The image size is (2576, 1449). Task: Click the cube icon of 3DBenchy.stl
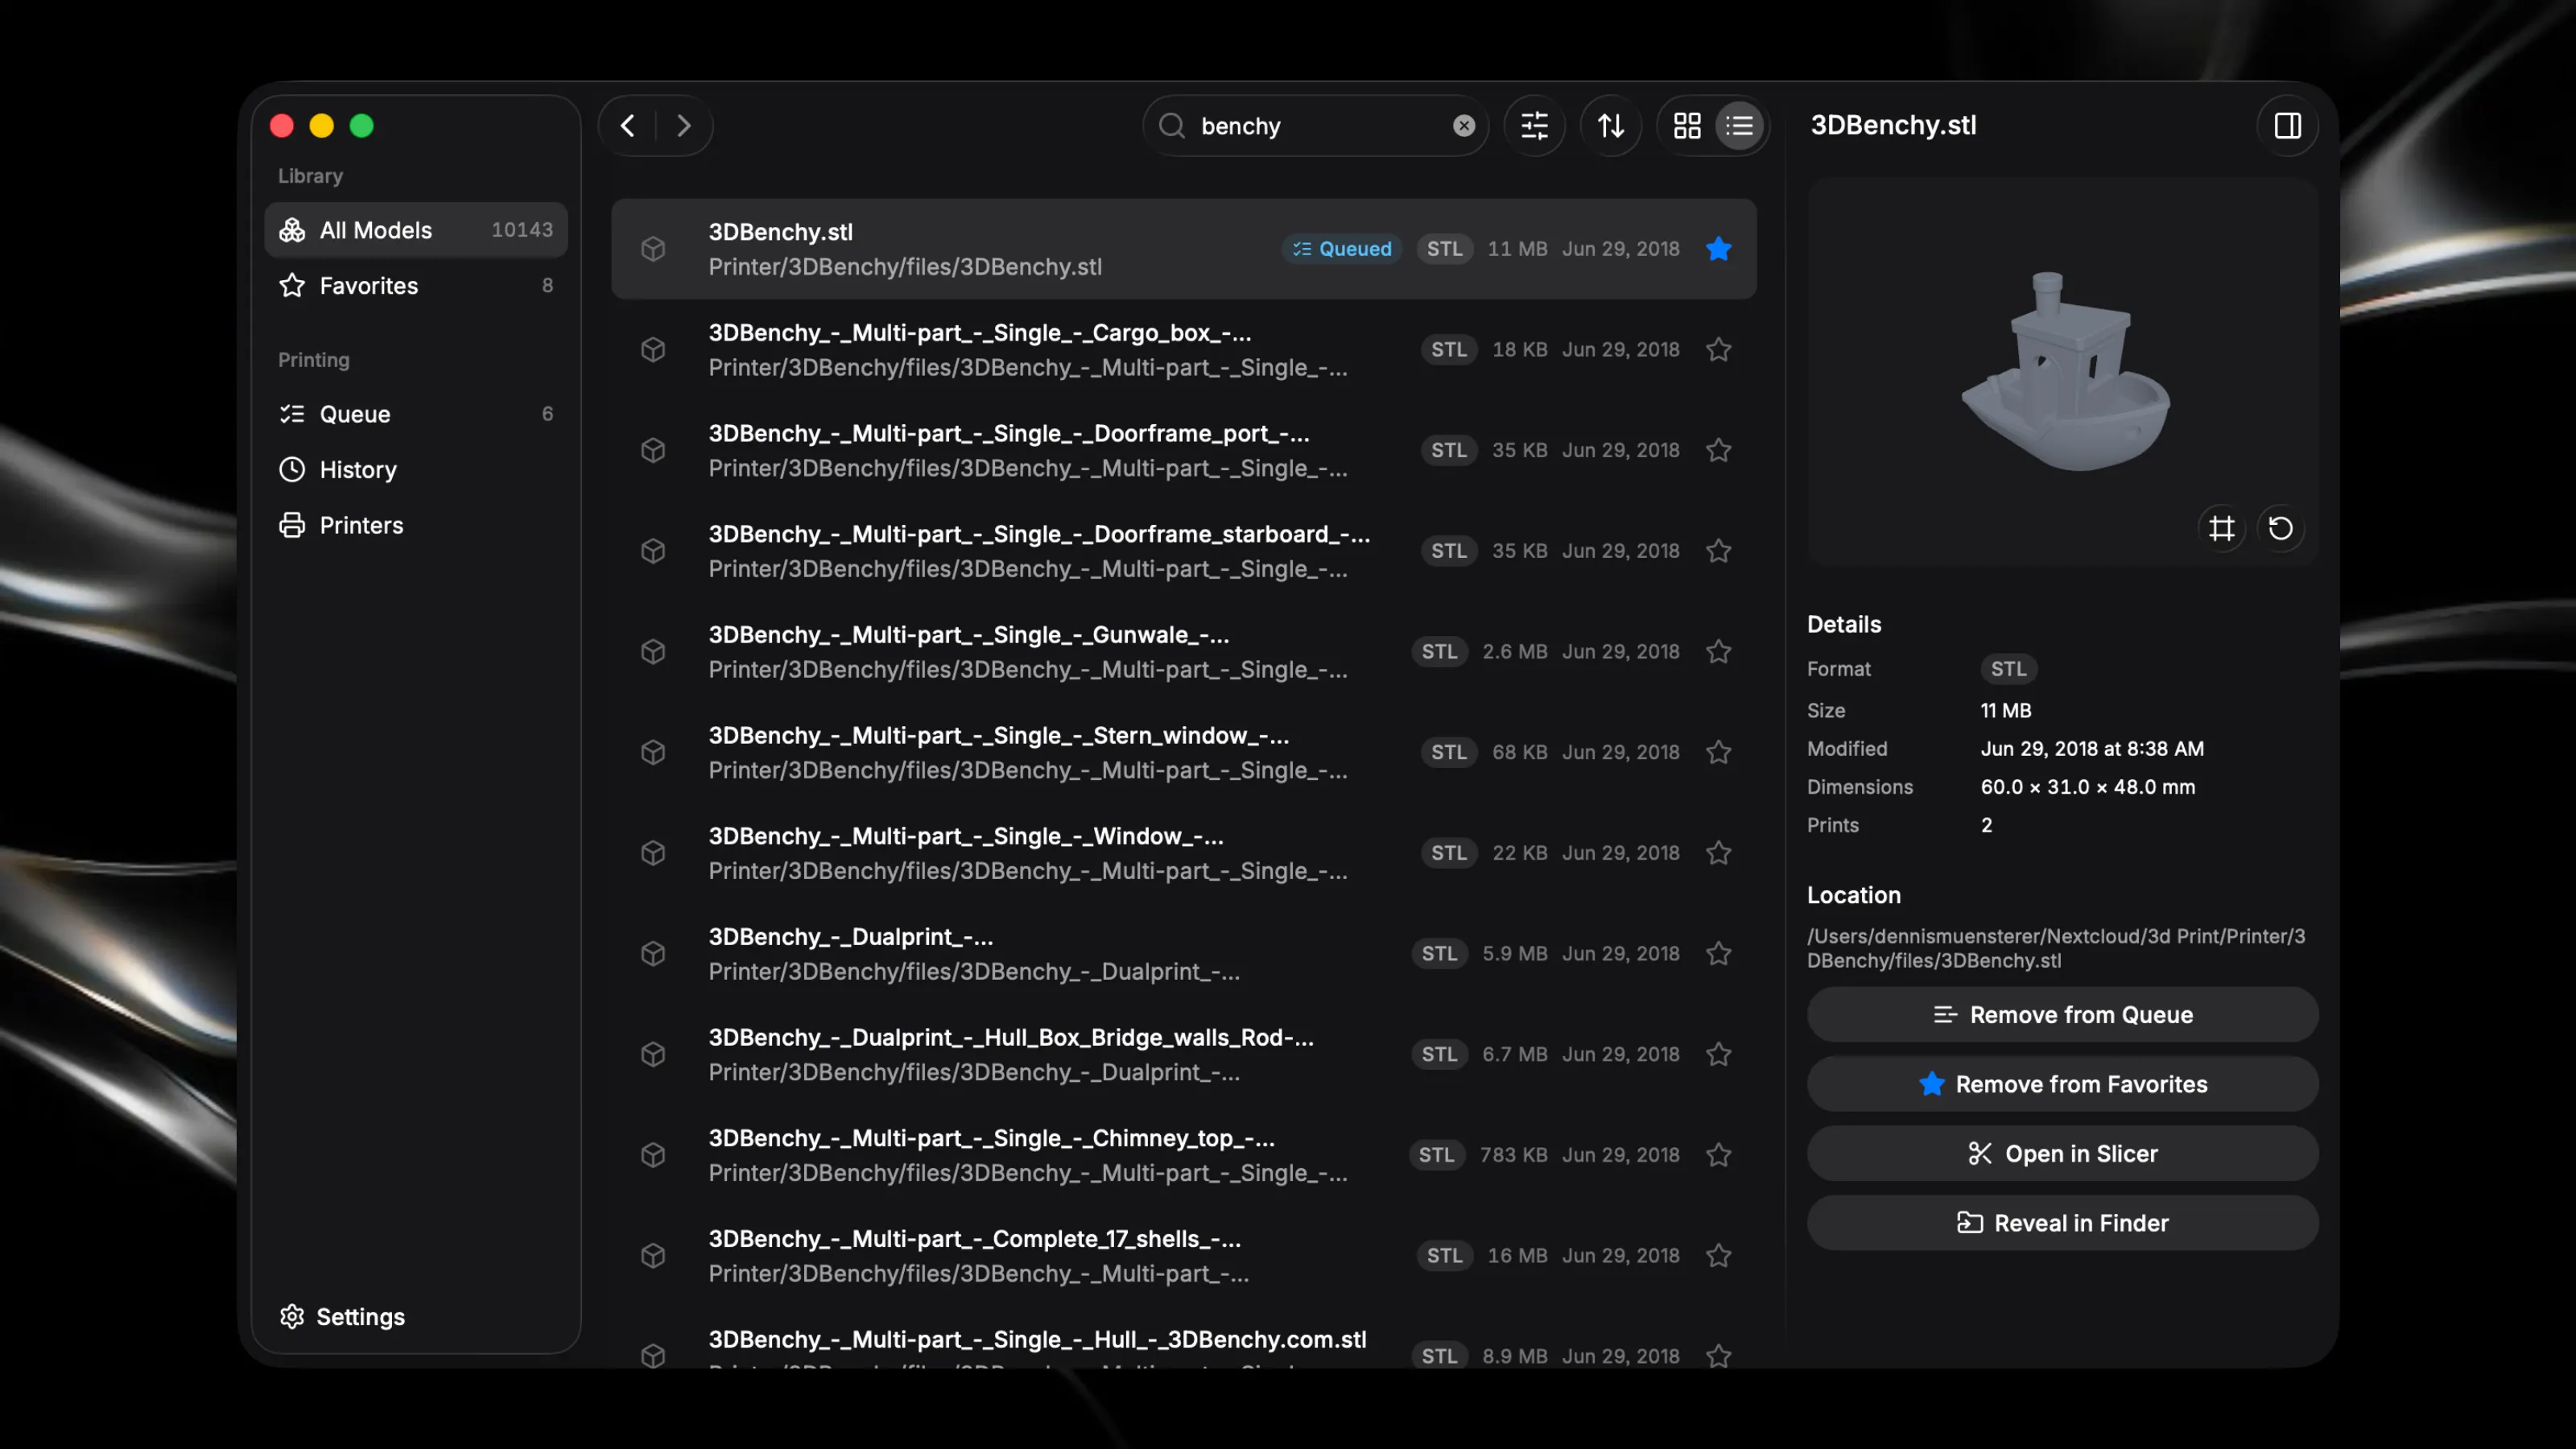point(653,249)
